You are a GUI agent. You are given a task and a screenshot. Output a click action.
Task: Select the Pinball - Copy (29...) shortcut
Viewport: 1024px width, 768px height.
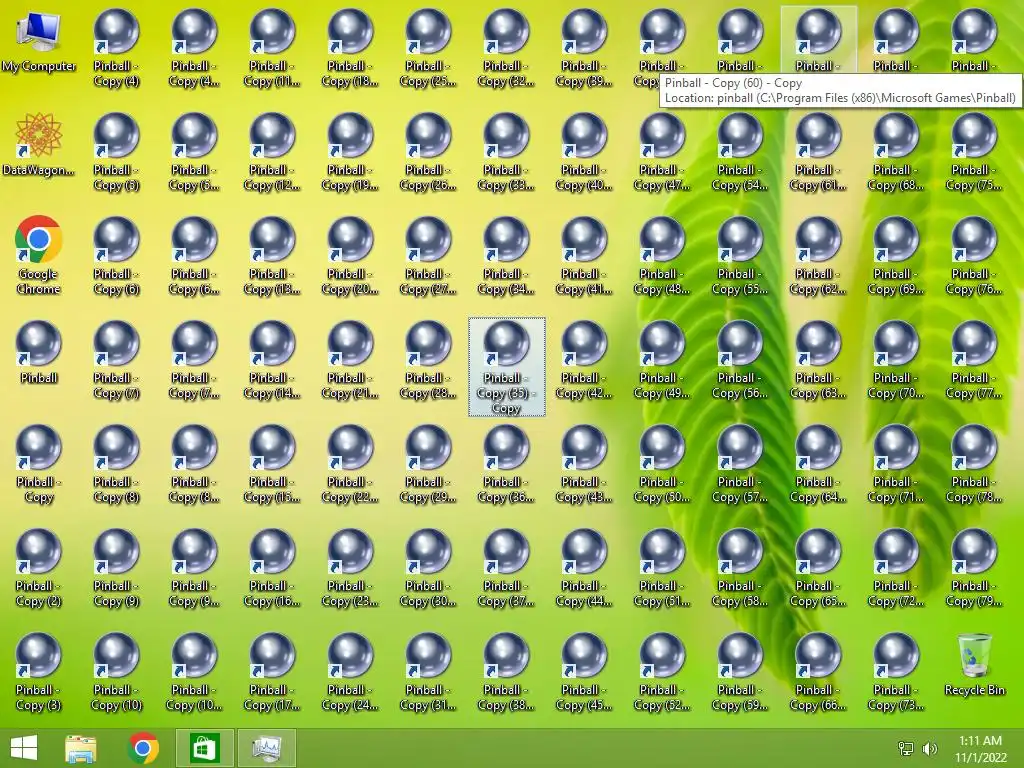click(428, 464)
